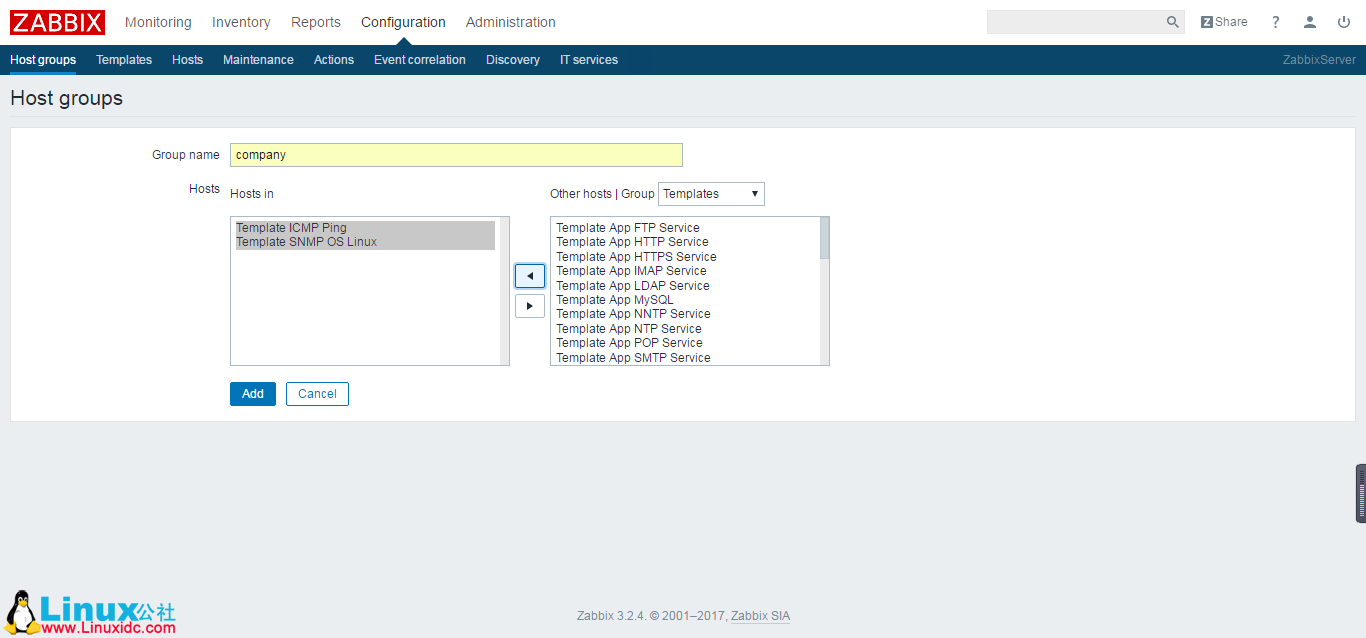Open the Share panel via the Z Share icon

click(1223, 21)
